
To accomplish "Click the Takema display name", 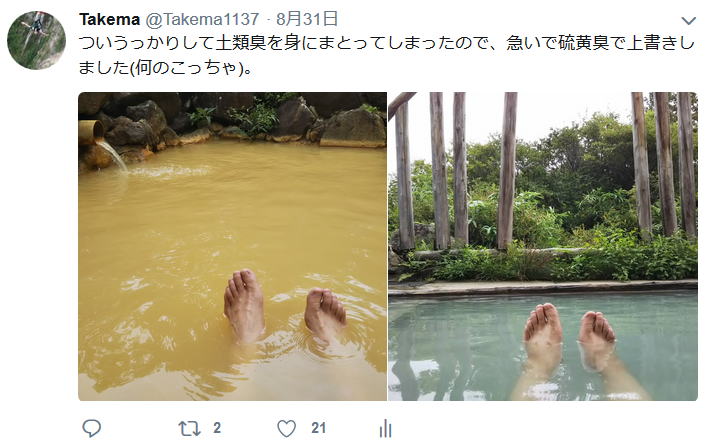I will tap(109, 19).
